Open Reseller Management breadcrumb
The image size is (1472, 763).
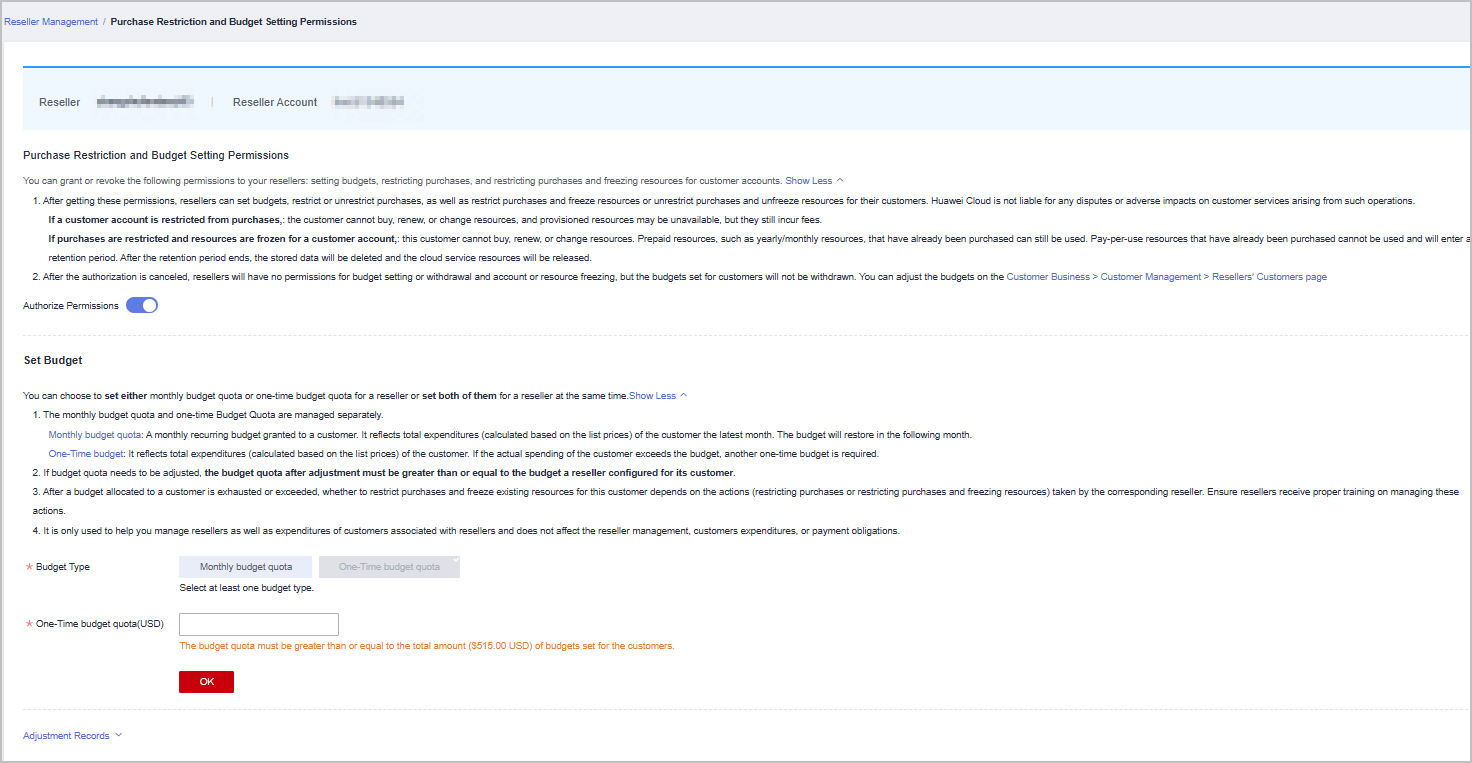pos(51,21)
